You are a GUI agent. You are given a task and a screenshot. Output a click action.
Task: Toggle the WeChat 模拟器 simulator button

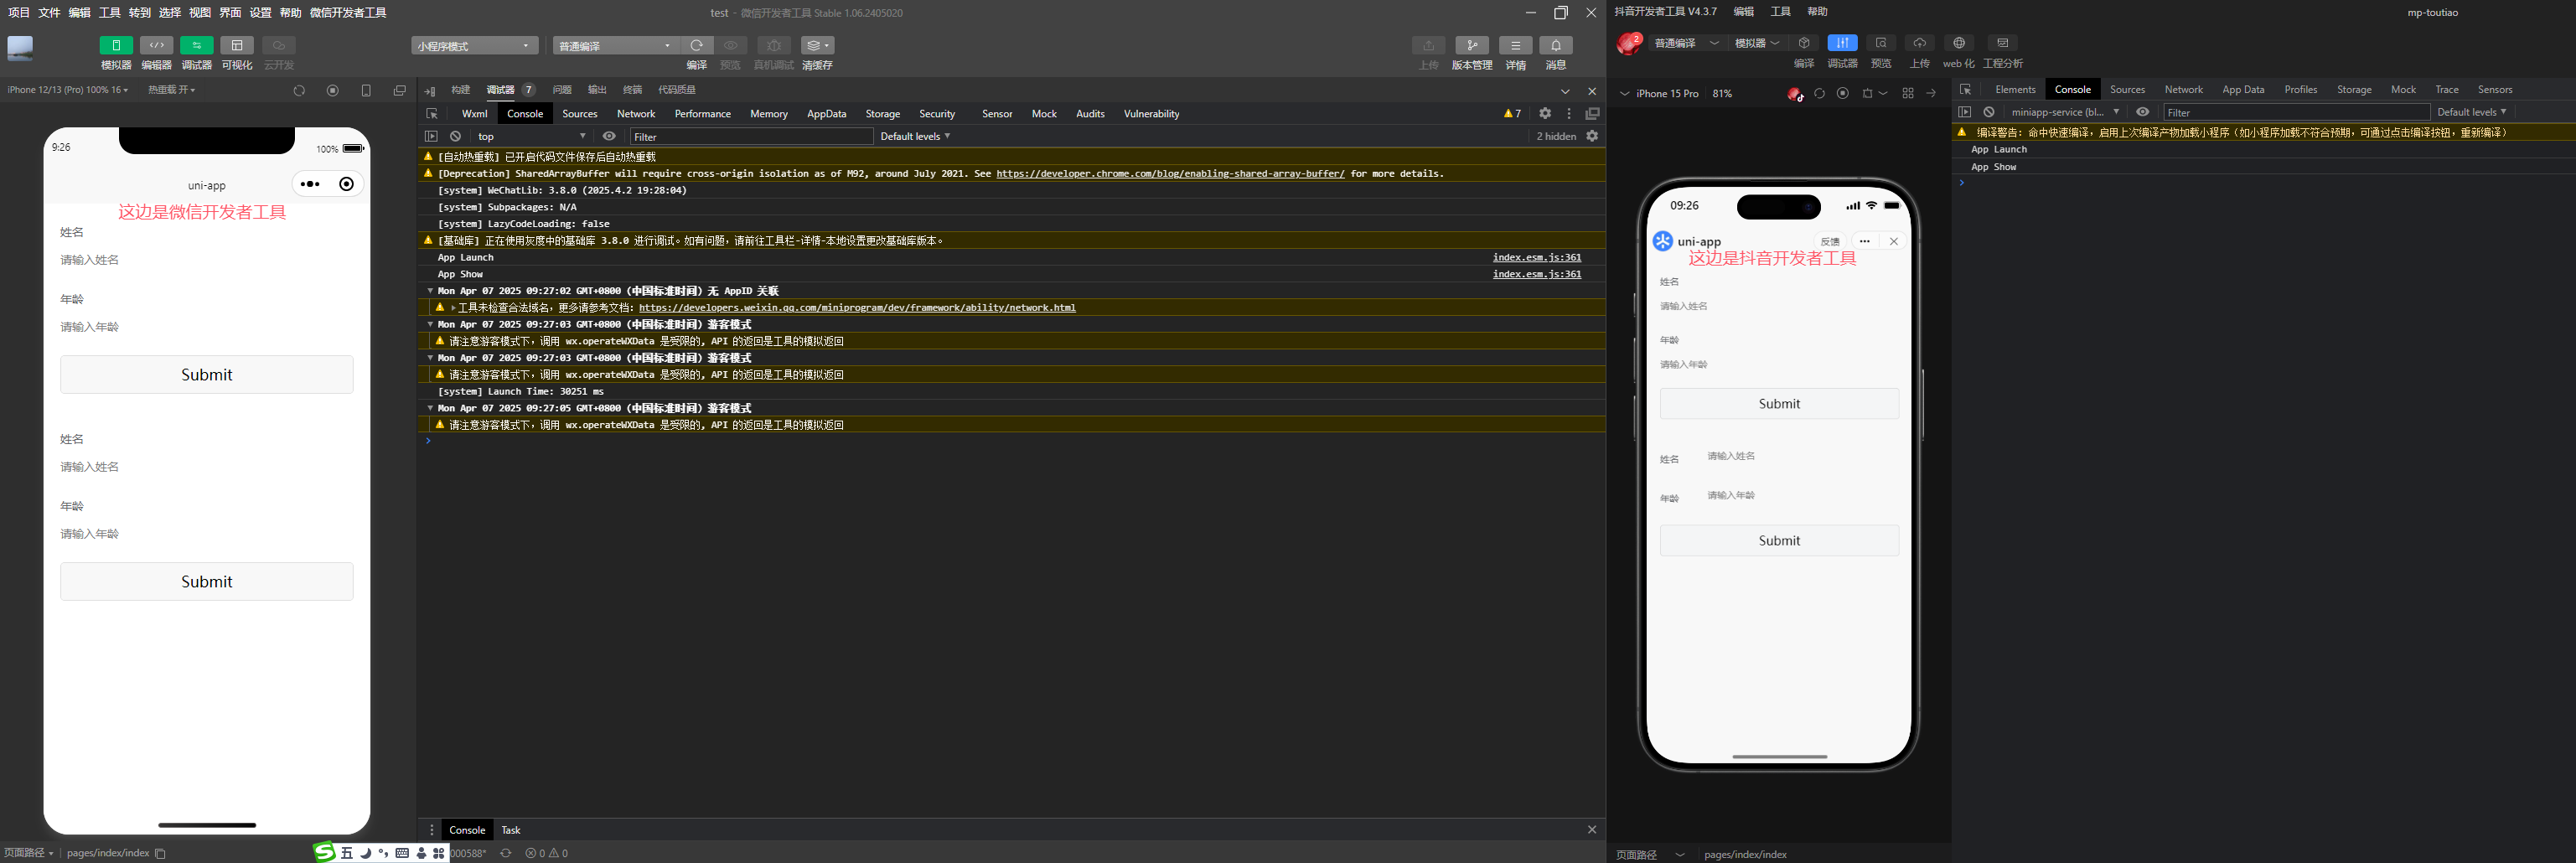pyautogui.click(x=116, y=45)
